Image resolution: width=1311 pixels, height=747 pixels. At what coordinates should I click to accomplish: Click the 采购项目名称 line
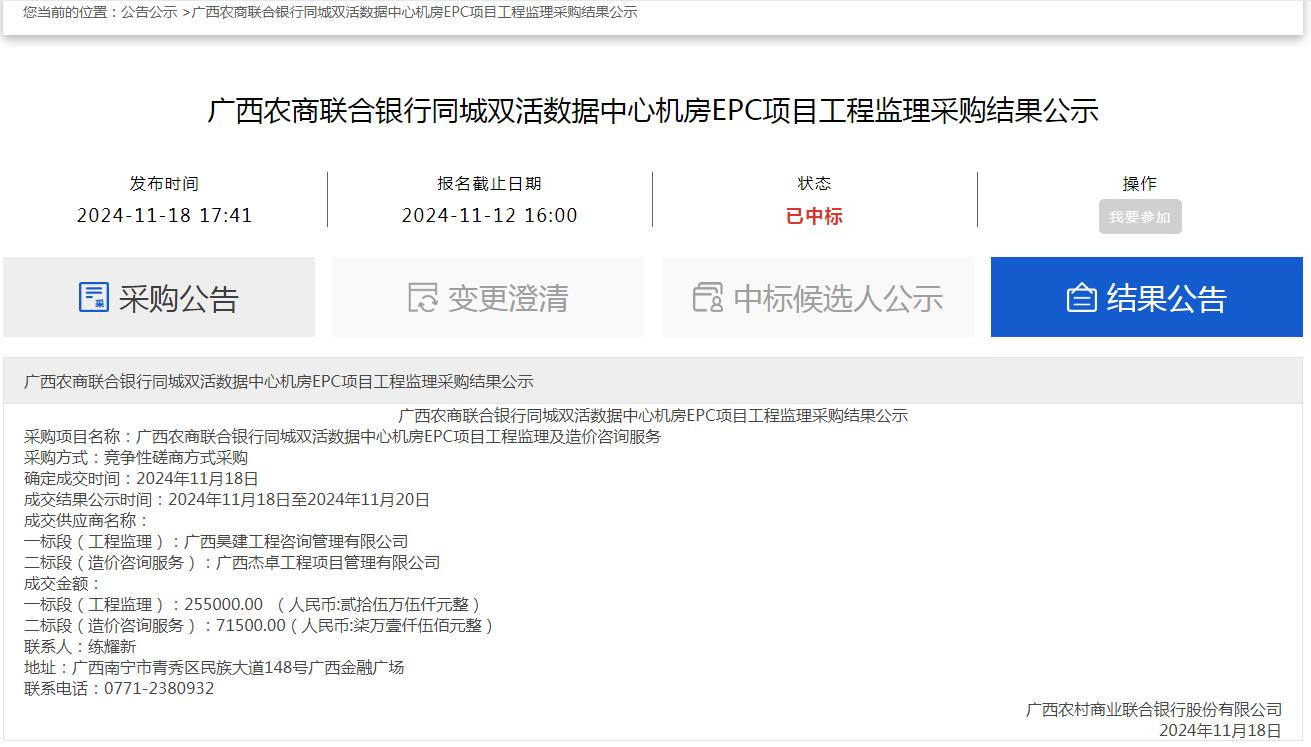(x=343, y=436)
